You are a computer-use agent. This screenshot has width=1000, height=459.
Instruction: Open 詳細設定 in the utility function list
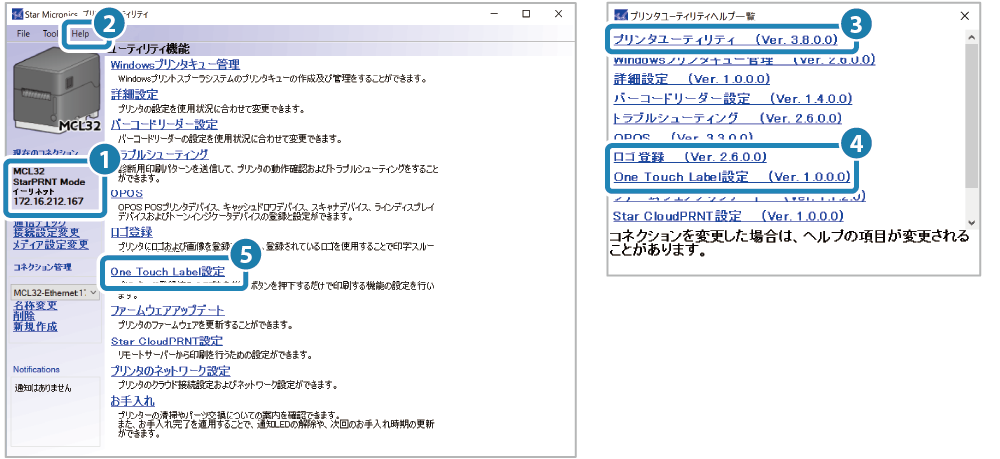click(x=135, y=94)
